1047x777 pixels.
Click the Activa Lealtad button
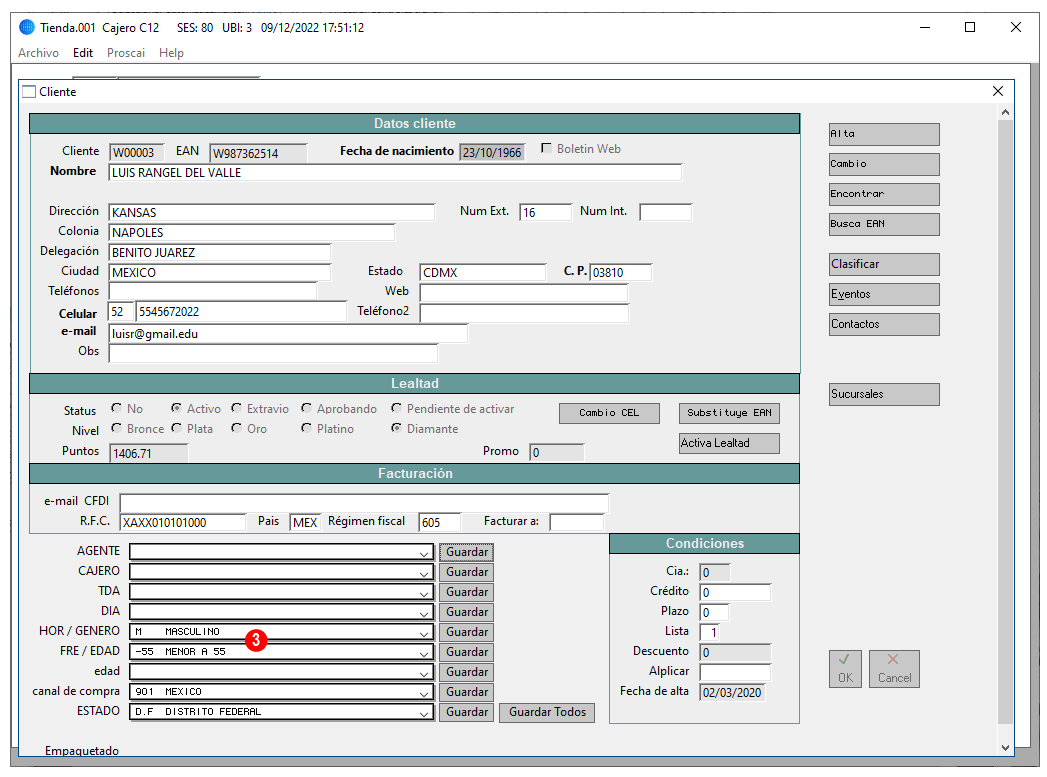point(729,443)
